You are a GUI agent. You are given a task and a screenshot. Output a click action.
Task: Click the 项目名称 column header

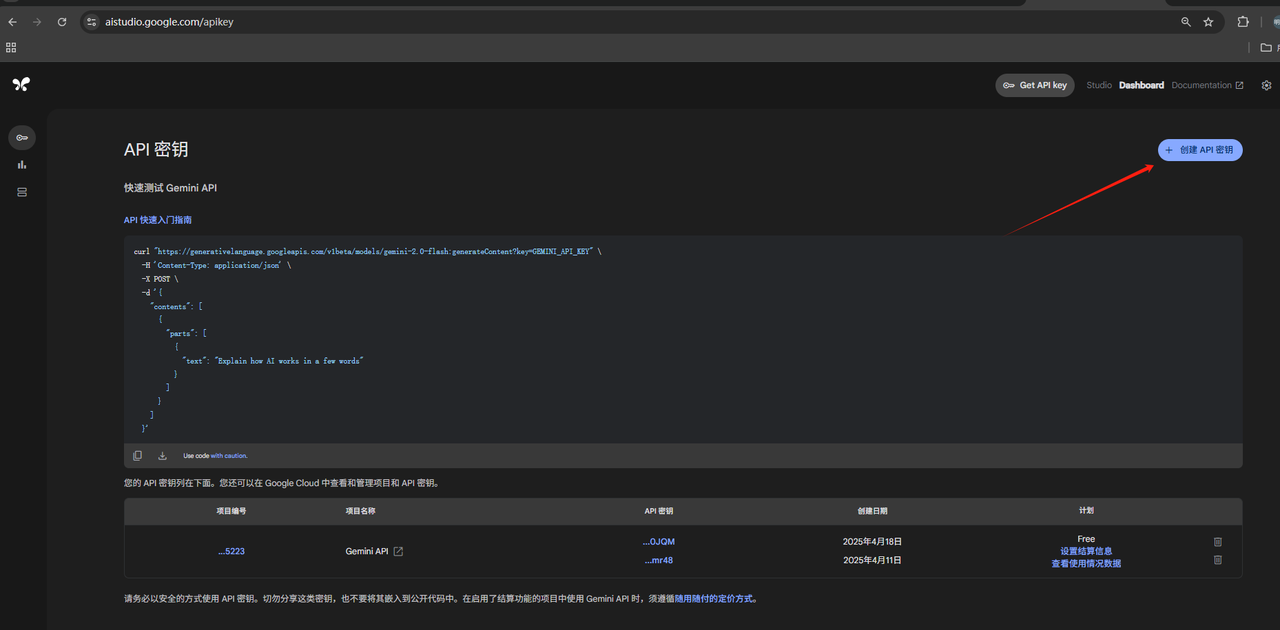click(361, 511)
